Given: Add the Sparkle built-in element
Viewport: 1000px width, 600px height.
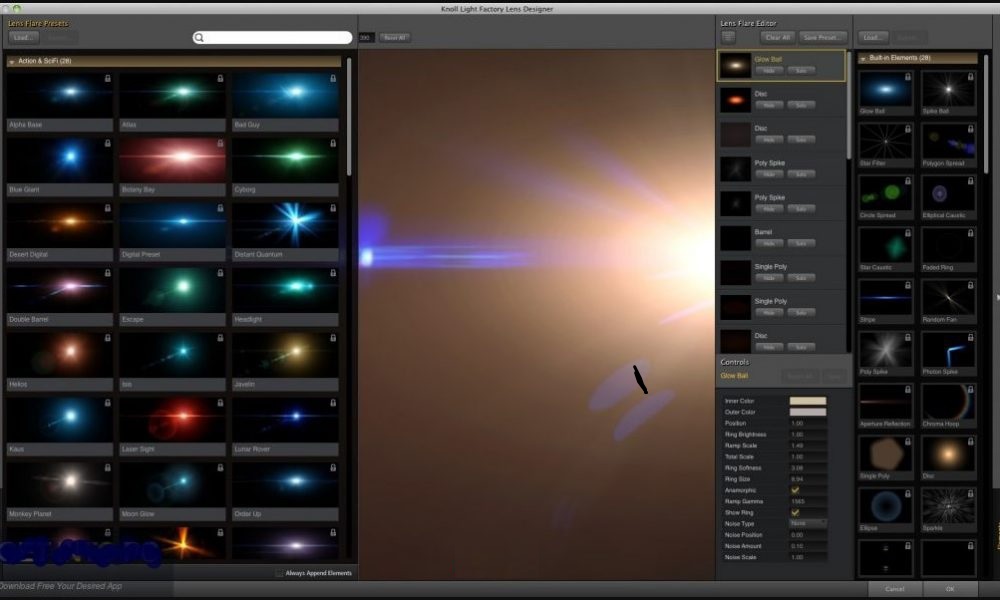Looking at the screenshot, I should point(948,506).
